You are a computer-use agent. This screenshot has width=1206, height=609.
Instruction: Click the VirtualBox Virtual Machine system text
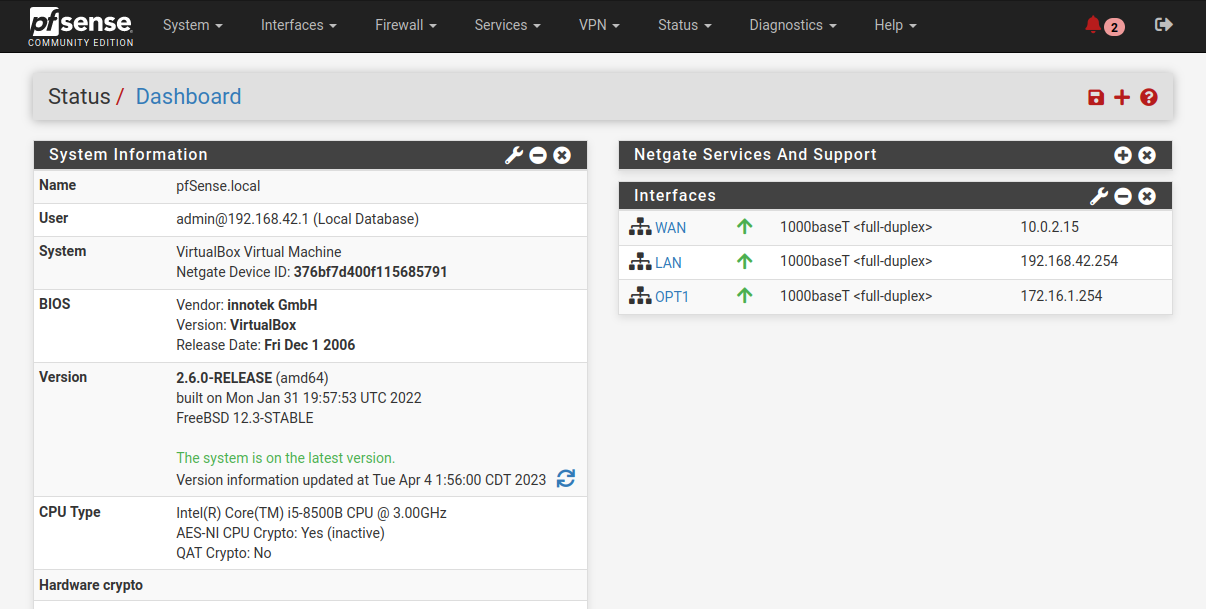point(259,252)
